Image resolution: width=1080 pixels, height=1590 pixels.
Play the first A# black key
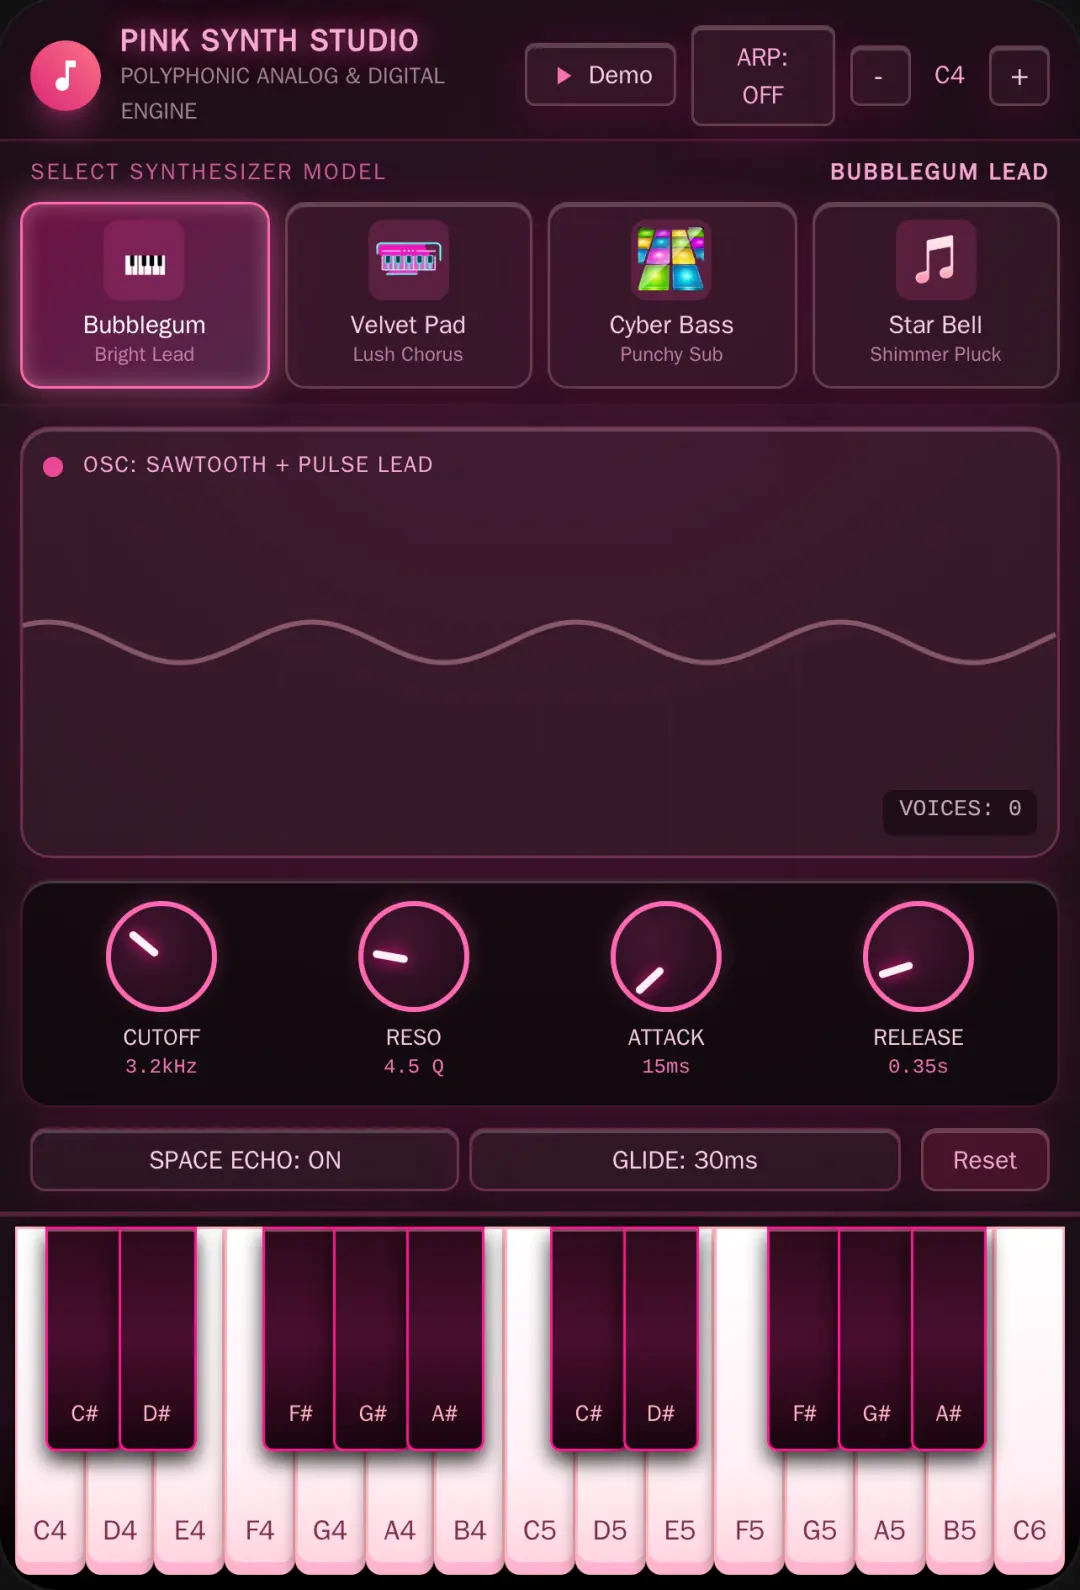[x=445, y=1340]
